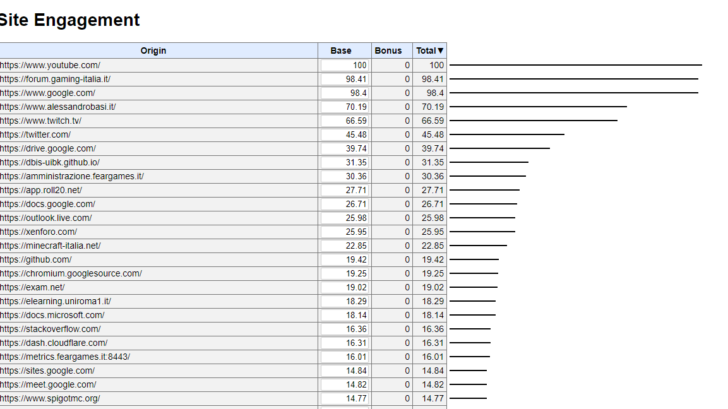
Task: Edit base score 19.42 for github.com
Action: [x=344, y=260]
